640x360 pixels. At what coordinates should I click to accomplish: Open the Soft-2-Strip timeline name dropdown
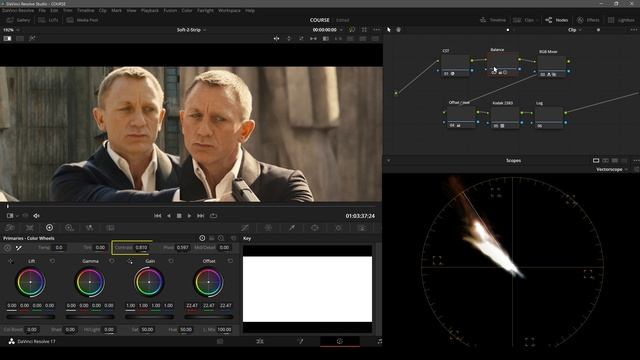tap(191, 30)
